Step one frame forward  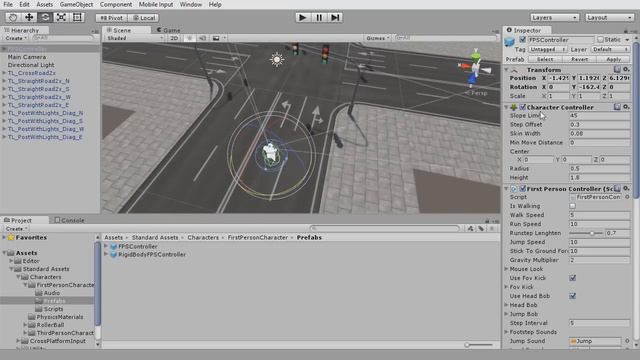(335, 18)
